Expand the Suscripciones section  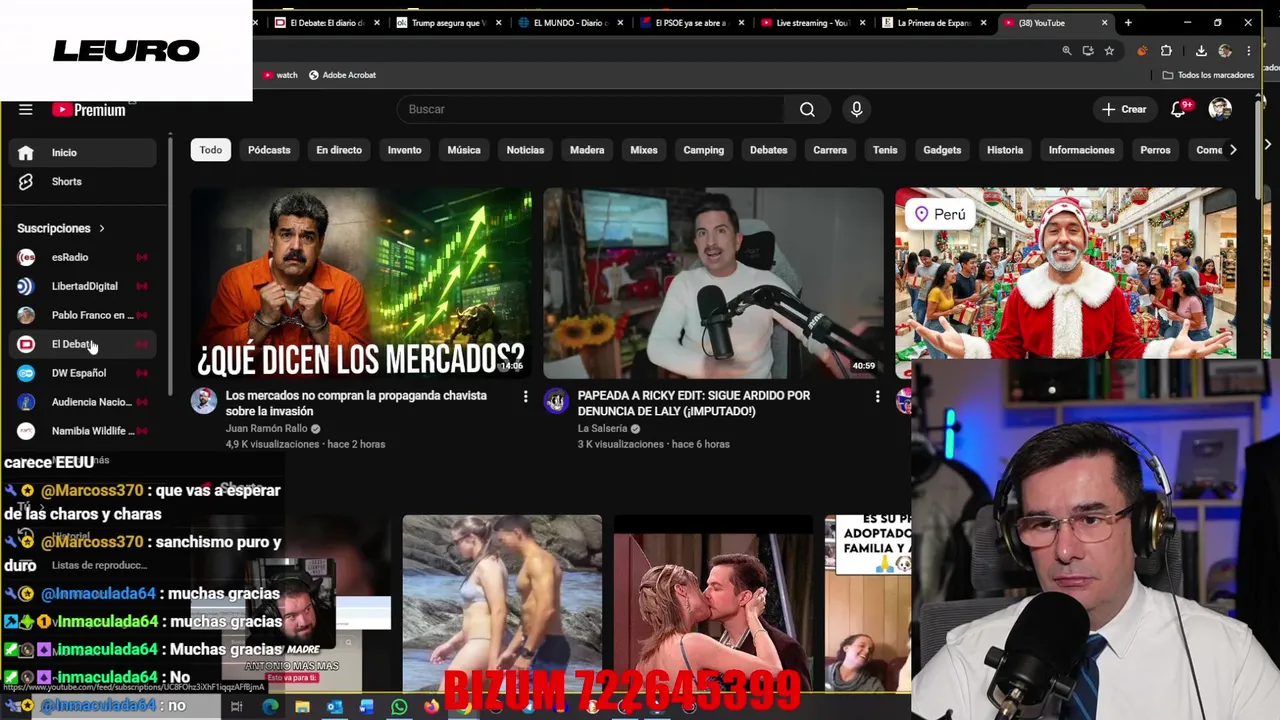pyautogui.click(x=61, y=228)
